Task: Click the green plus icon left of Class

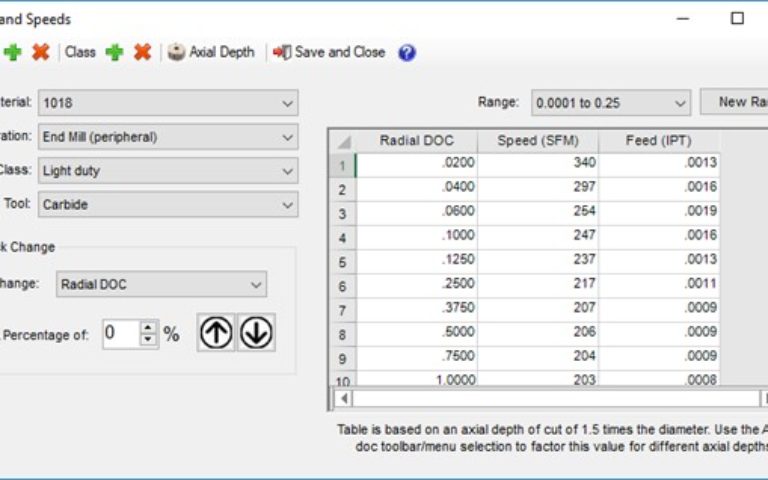Action: click(13, 52)
